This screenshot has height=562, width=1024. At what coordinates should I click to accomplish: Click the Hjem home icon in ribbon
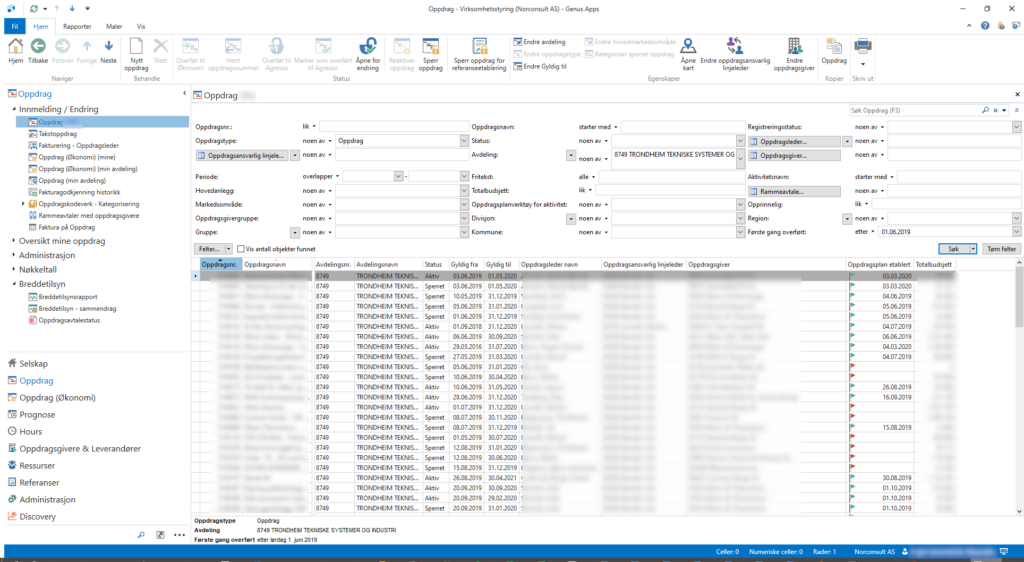click(15, 46)
